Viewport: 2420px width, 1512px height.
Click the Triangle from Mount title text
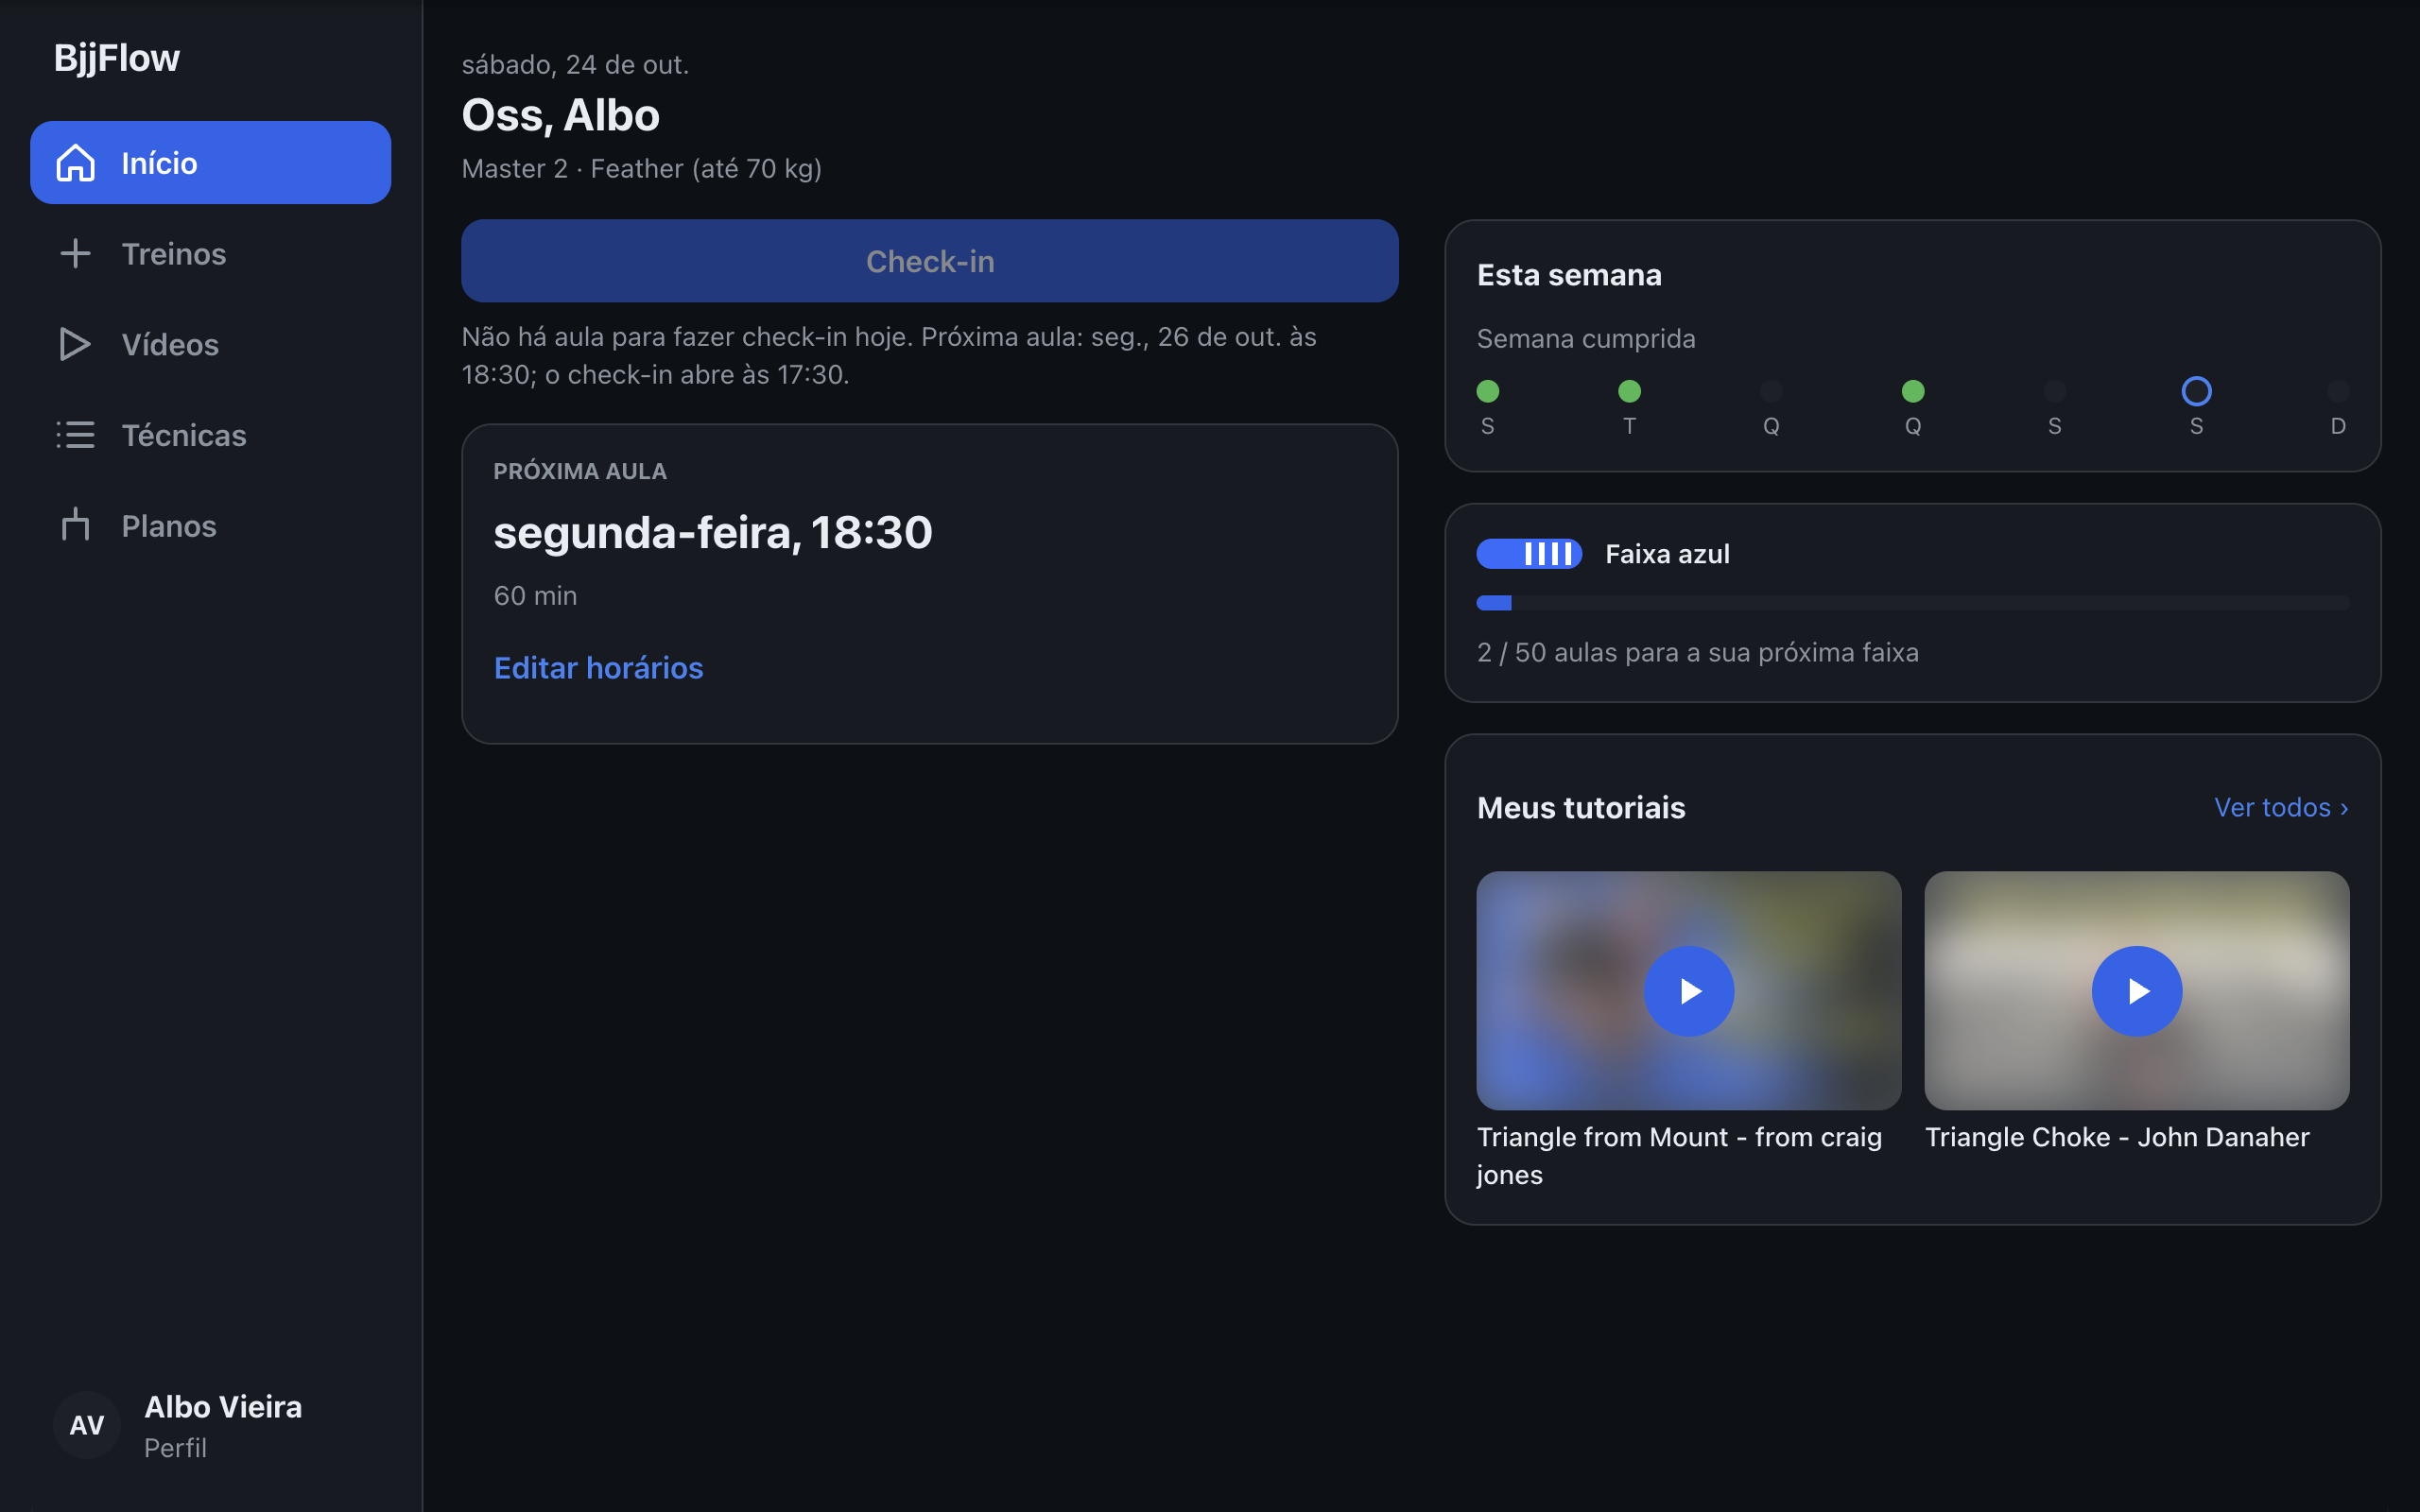1679,1155
